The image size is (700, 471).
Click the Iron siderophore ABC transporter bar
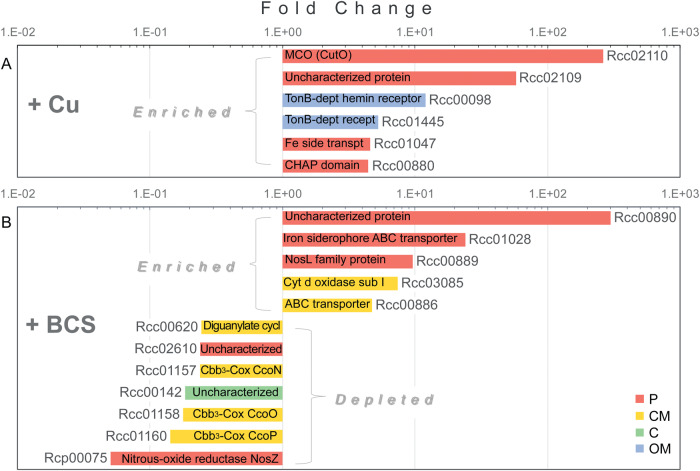(x=374, y=239)
